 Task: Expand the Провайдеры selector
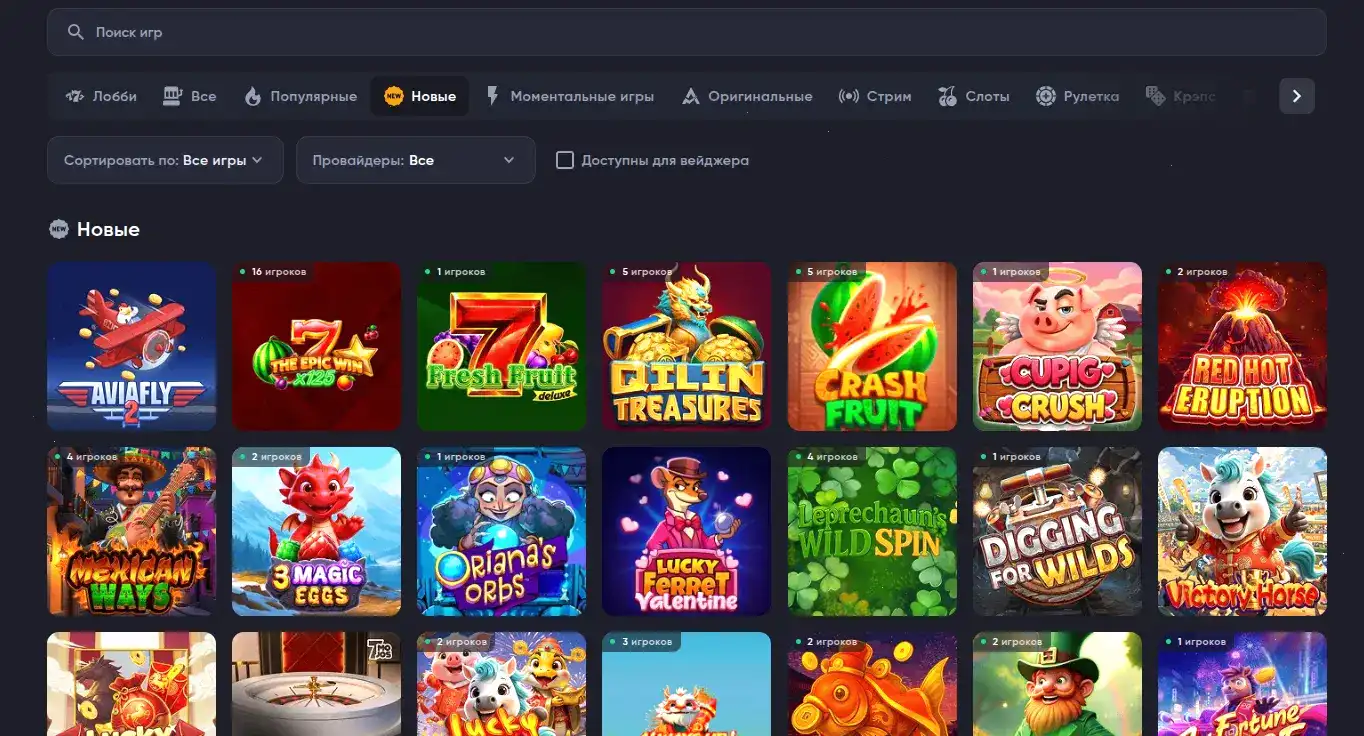[x=415, y=160]
